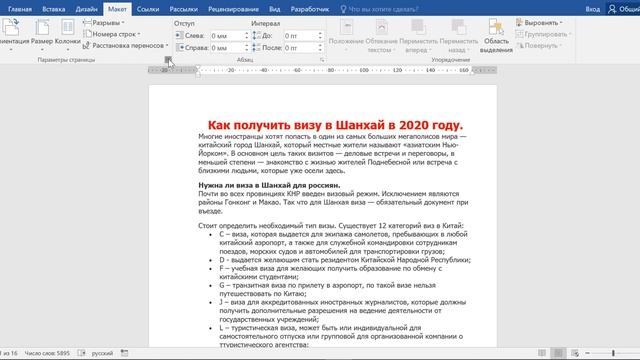Switch to the Разработчик tab
The height and width of the screenshot is (360, 640).
[309, 9]
